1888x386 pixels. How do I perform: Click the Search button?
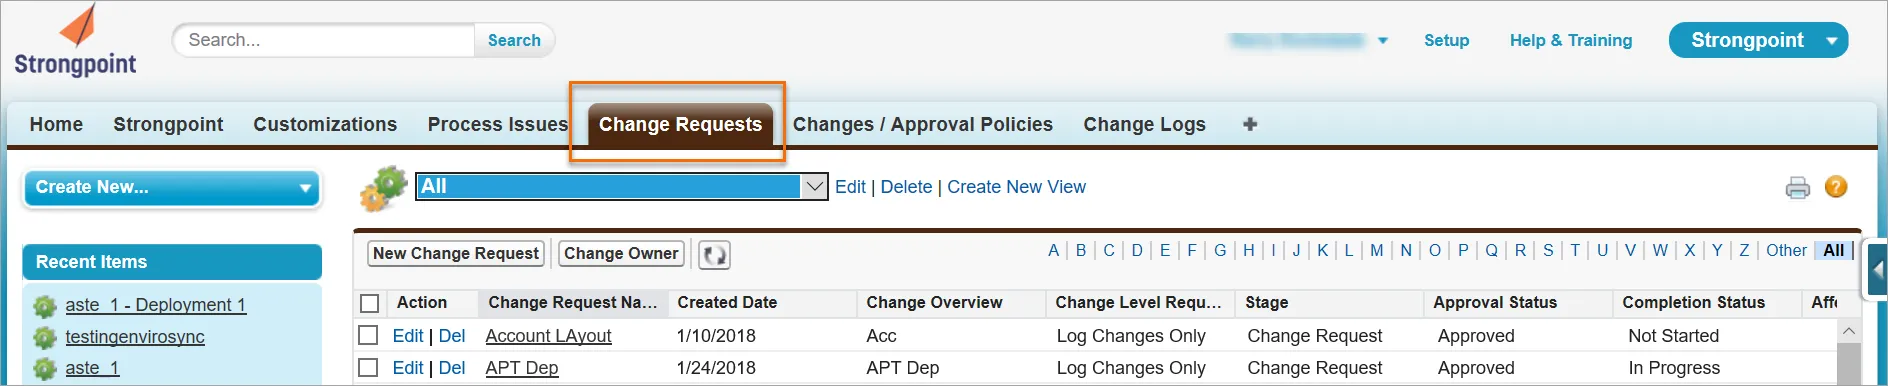(x=514, y=40)
